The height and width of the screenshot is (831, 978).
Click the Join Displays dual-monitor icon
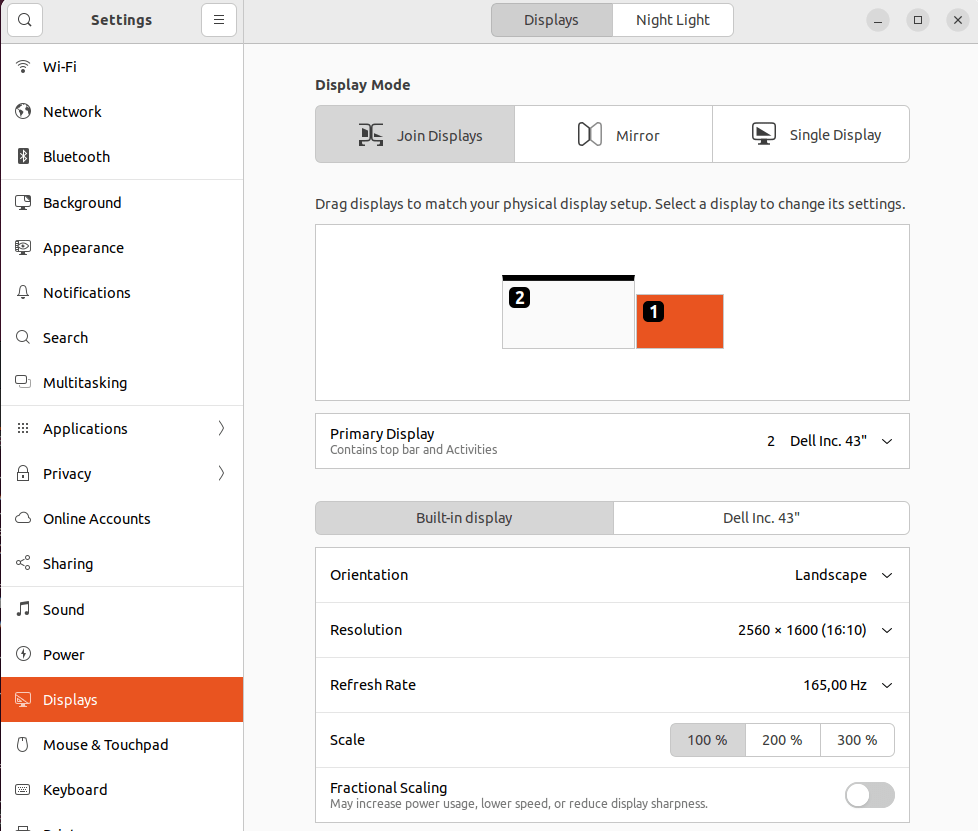pos(371,135)
